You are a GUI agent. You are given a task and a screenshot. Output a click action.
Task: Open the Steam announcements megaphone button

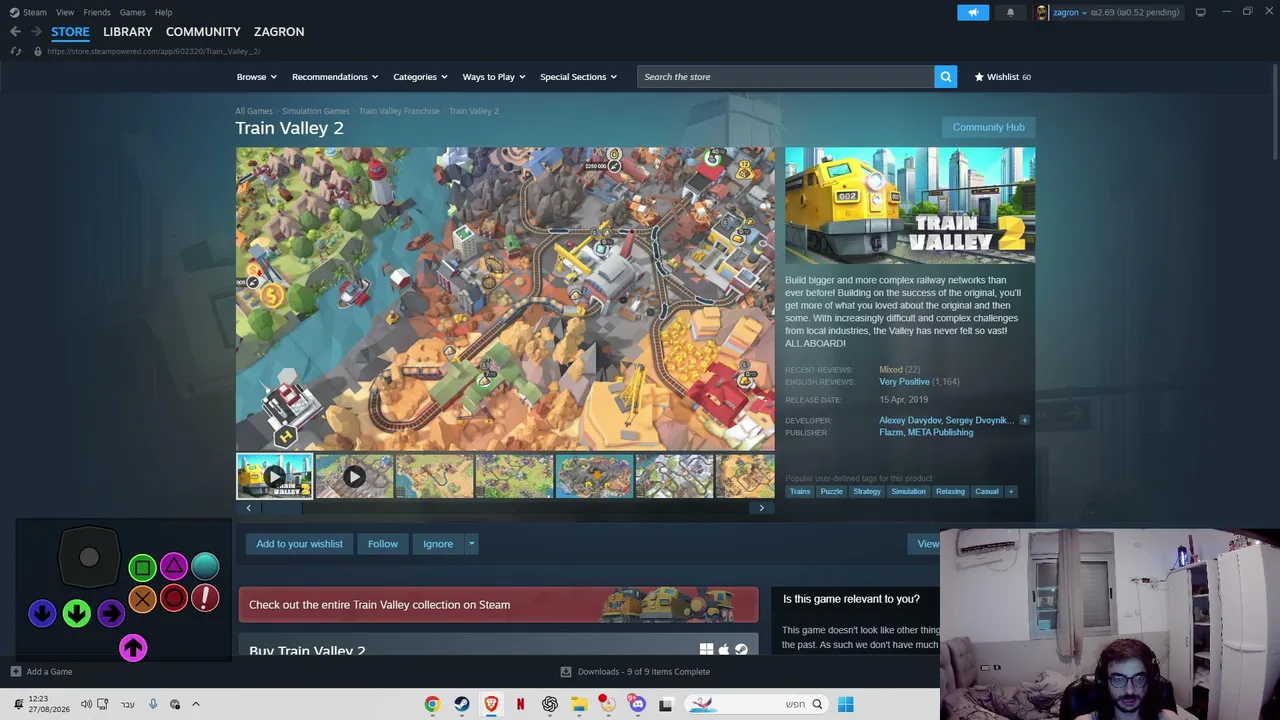pyautogui.click(x=973, y=12)
